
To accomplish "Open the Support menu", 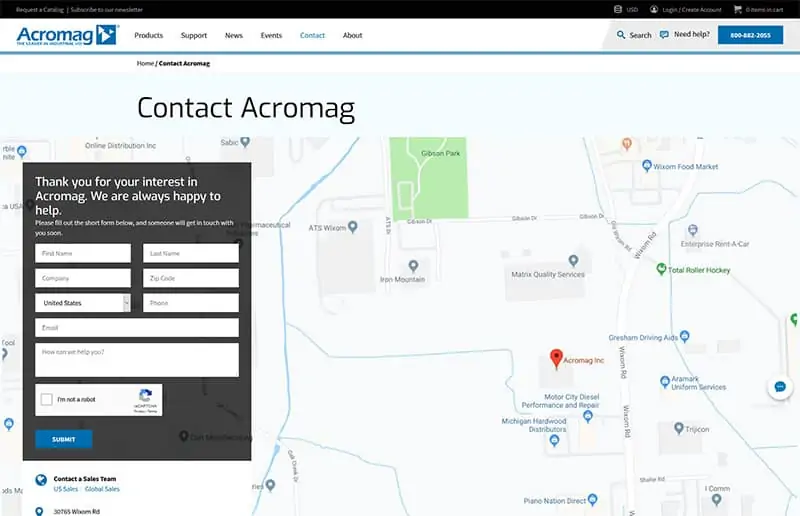I will [194, 35].
